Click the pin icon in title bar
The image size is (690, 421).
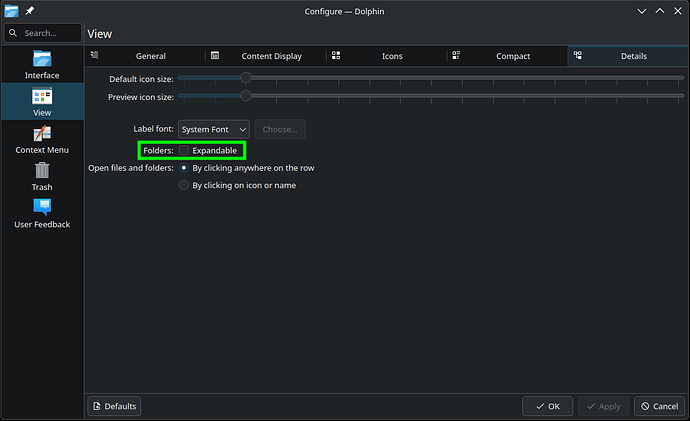(31, 11)
